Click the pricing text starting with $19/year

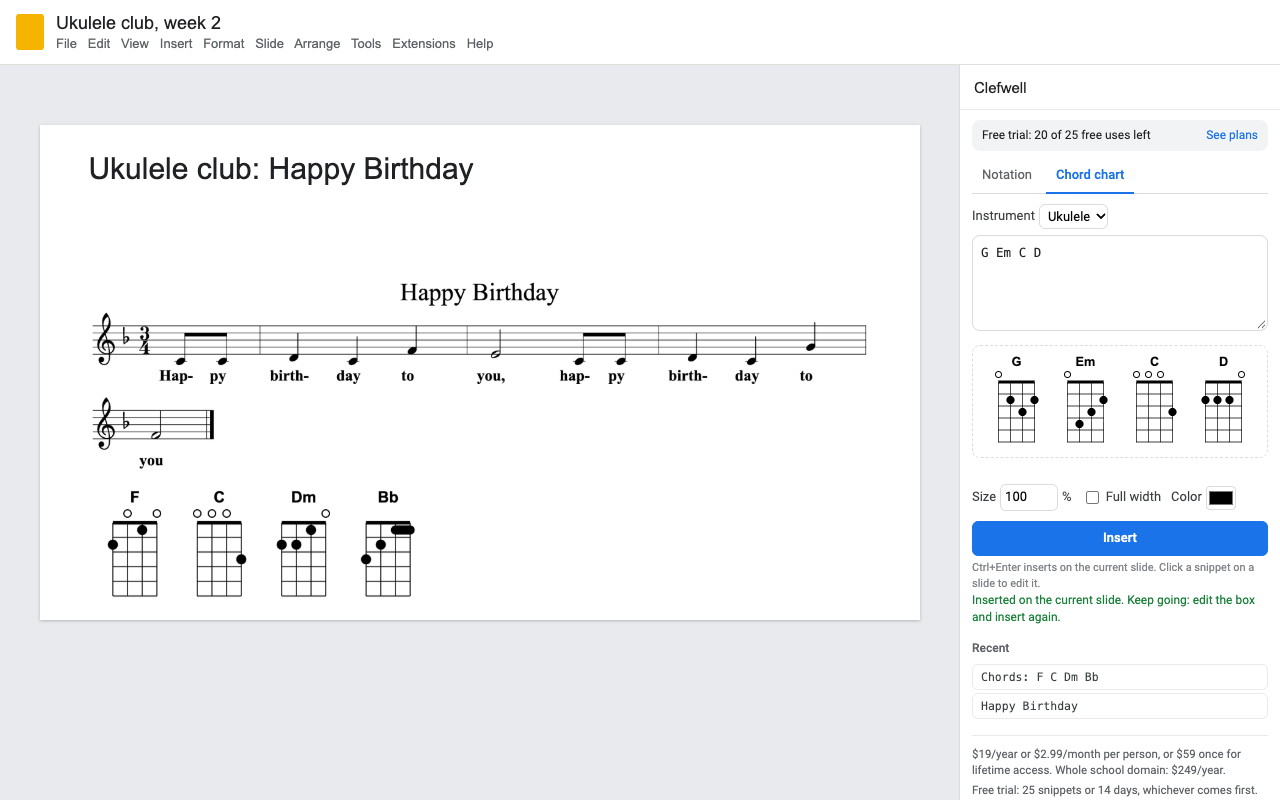coord(1107,762)
